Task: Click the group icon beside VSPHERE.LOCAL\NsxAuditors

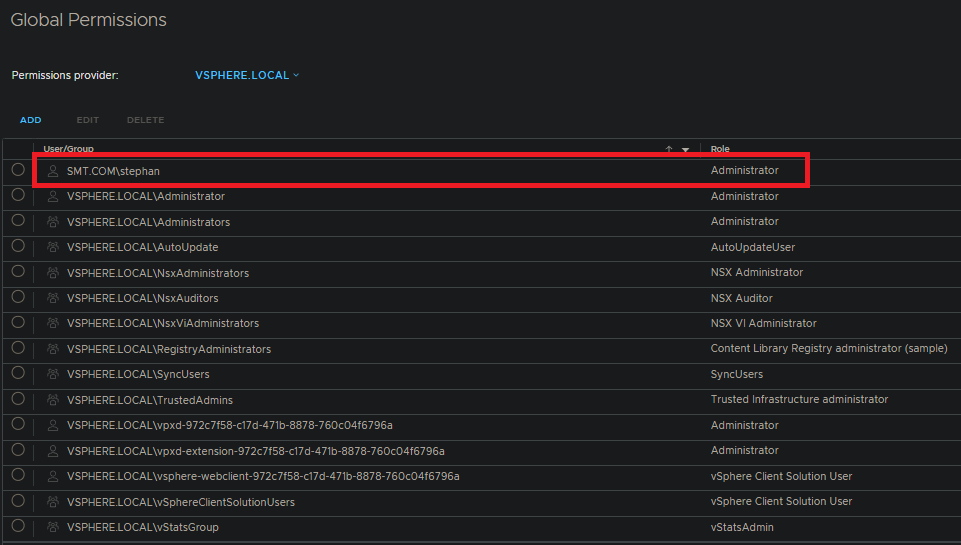Action: tap(53, 298)
